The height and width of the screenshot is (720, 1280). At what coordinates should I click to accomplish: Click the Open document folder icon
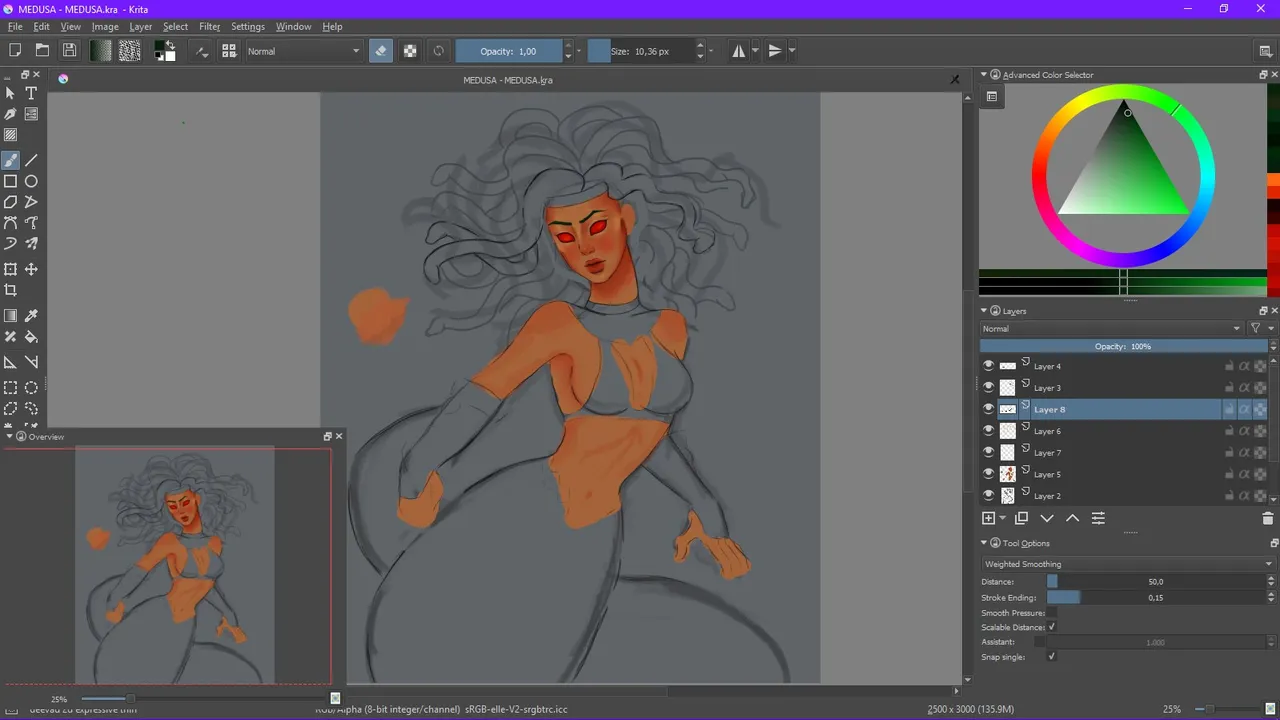pos(42,50)
